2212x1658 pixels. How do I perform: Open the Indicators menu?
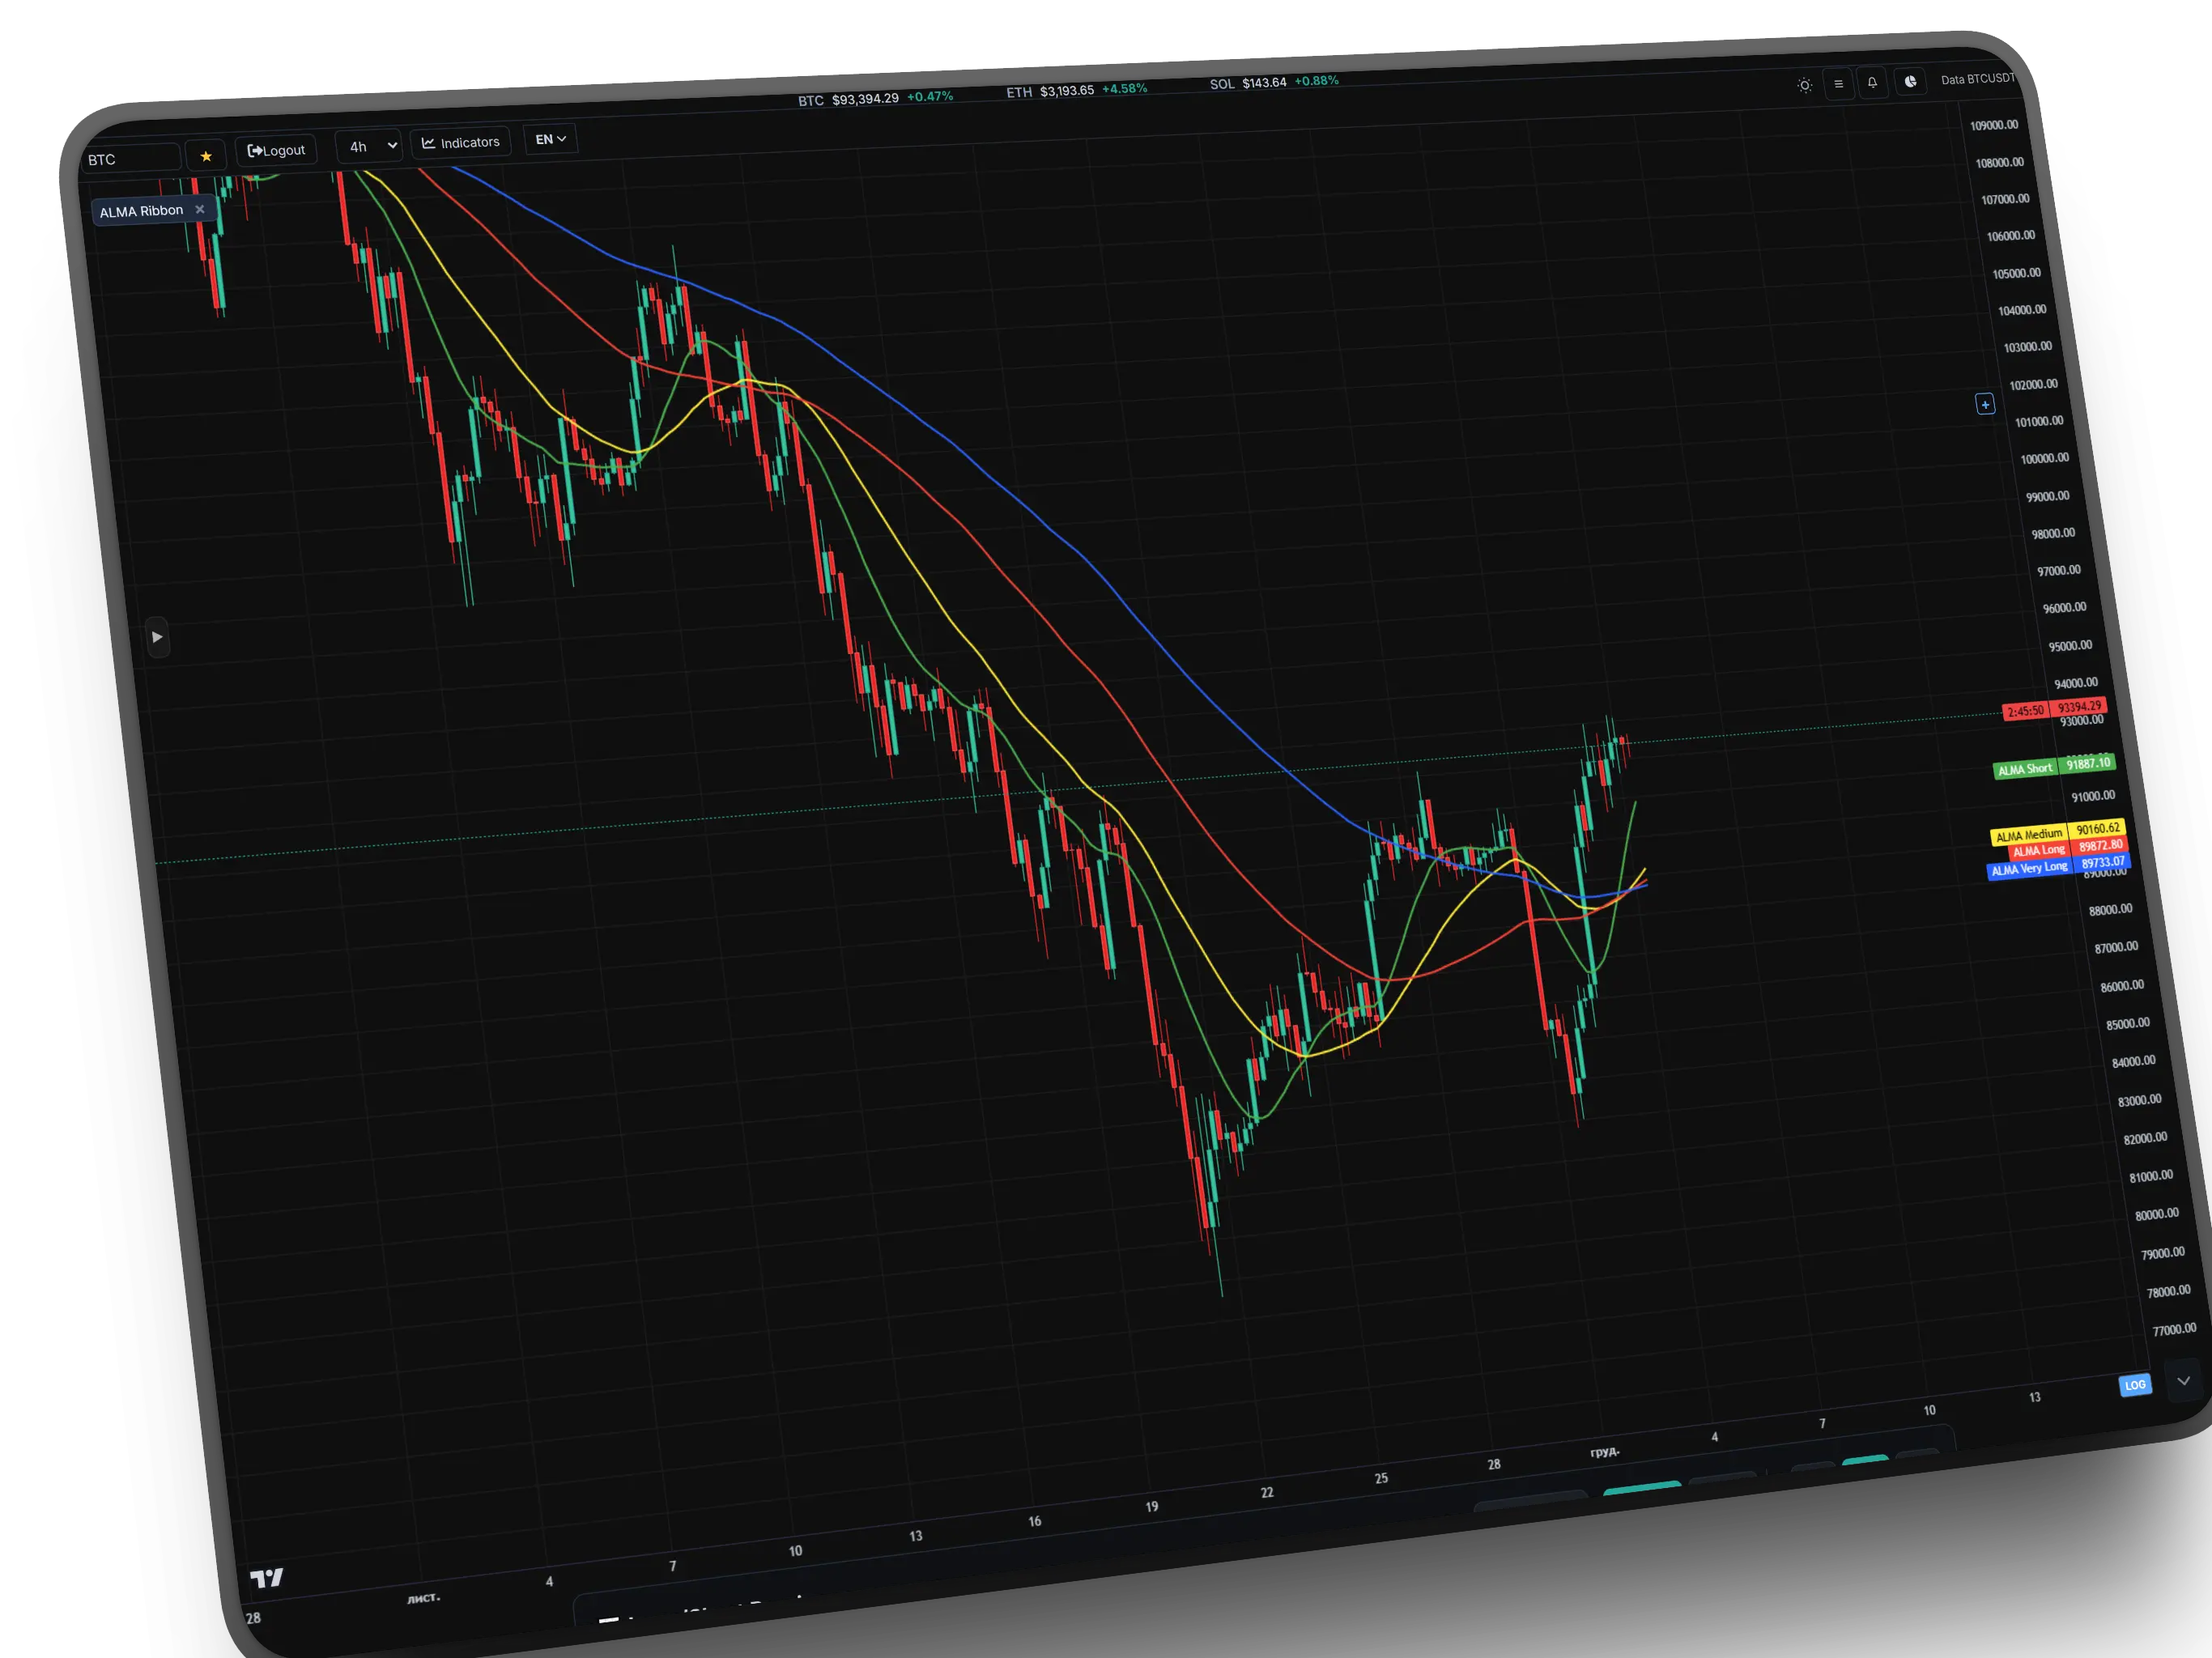(461, 142)
